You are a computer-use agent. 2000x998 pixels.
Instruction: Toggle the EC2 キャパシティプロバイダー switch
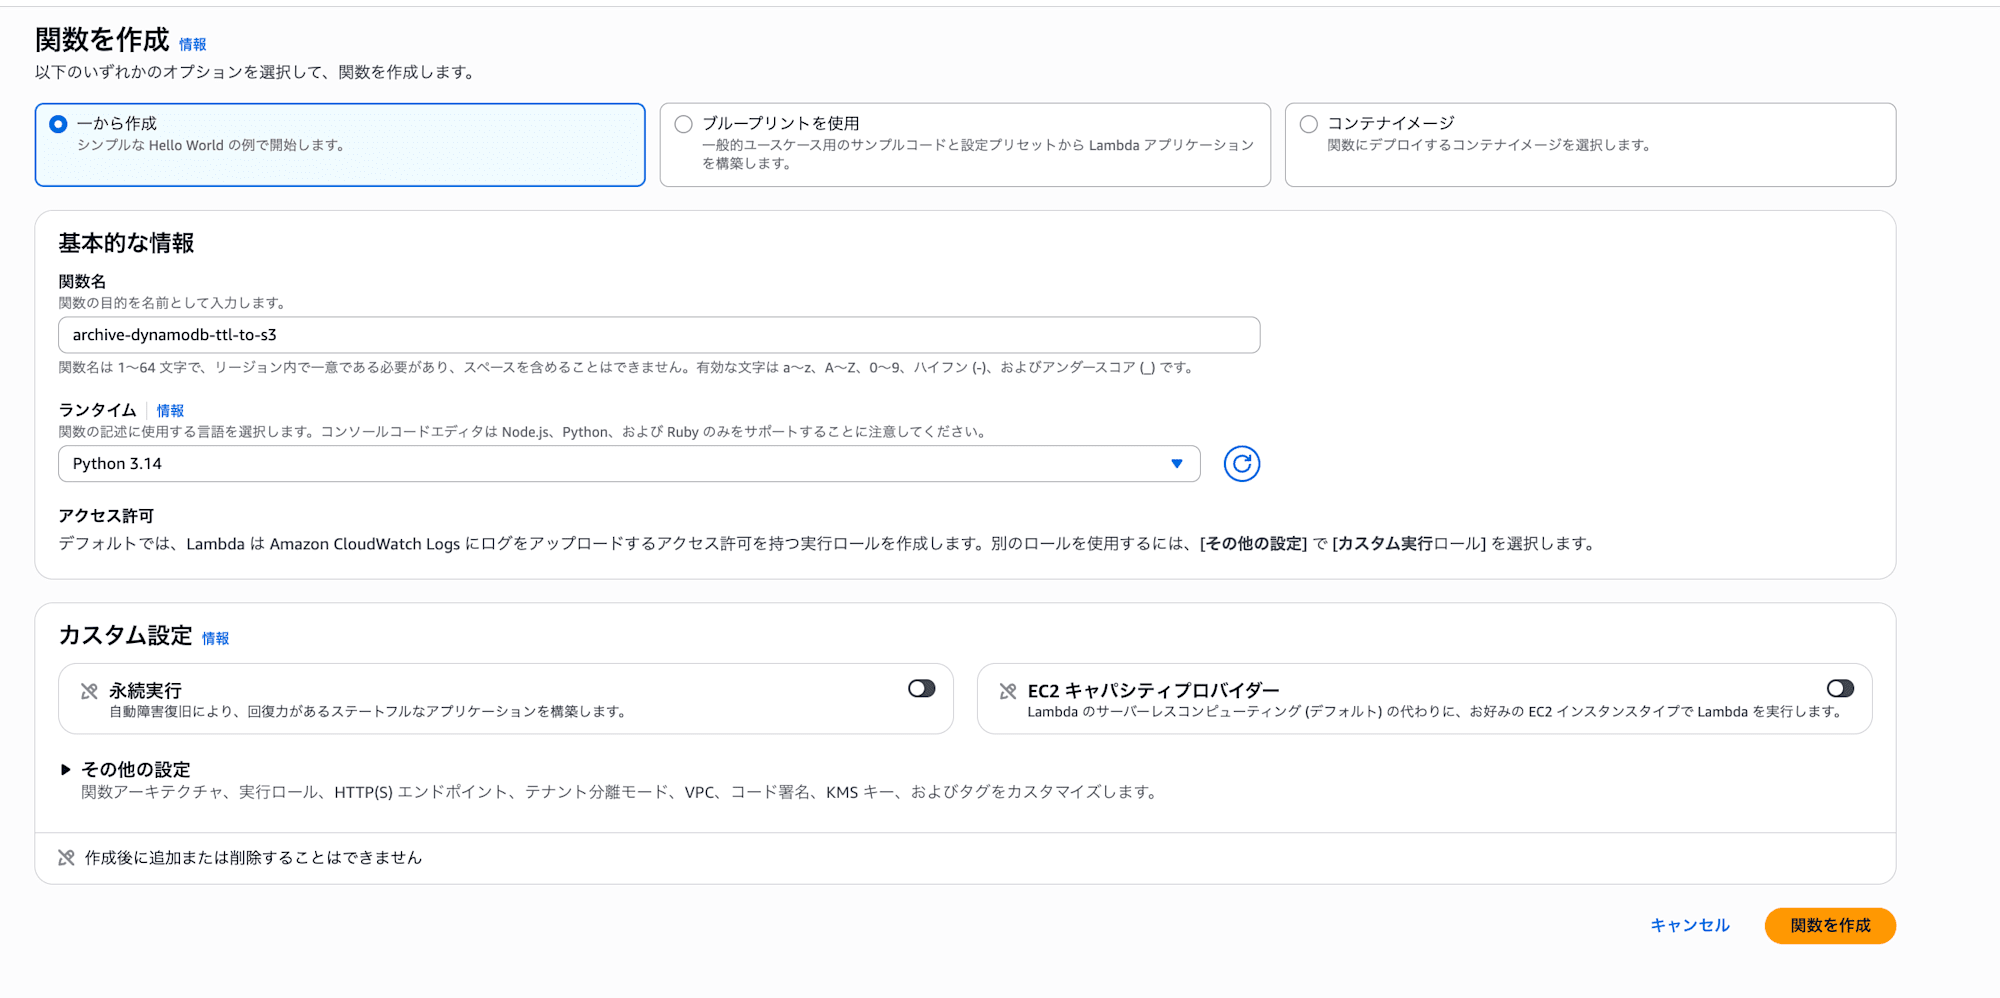point(1840,689)
